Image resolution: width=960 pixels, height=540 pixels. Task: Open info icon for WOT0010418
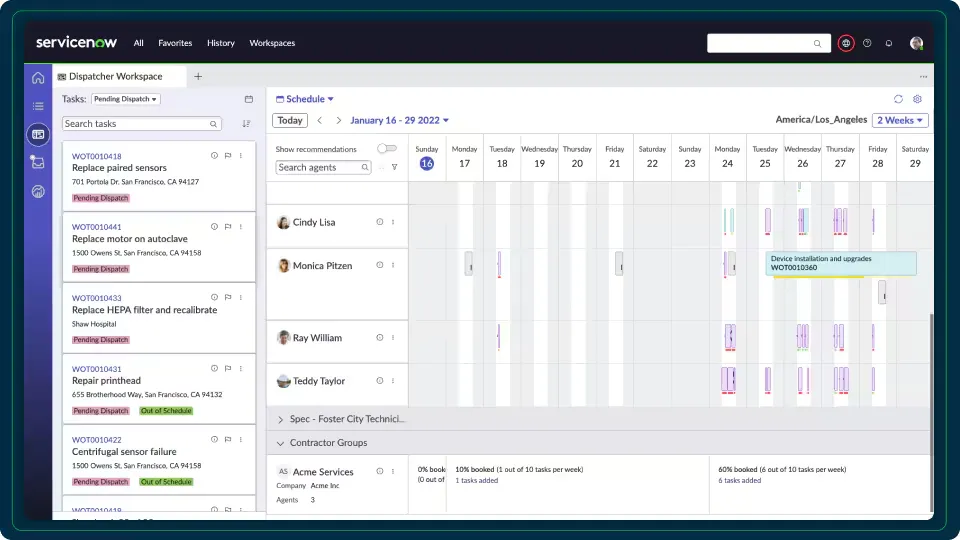coord(214,156)
